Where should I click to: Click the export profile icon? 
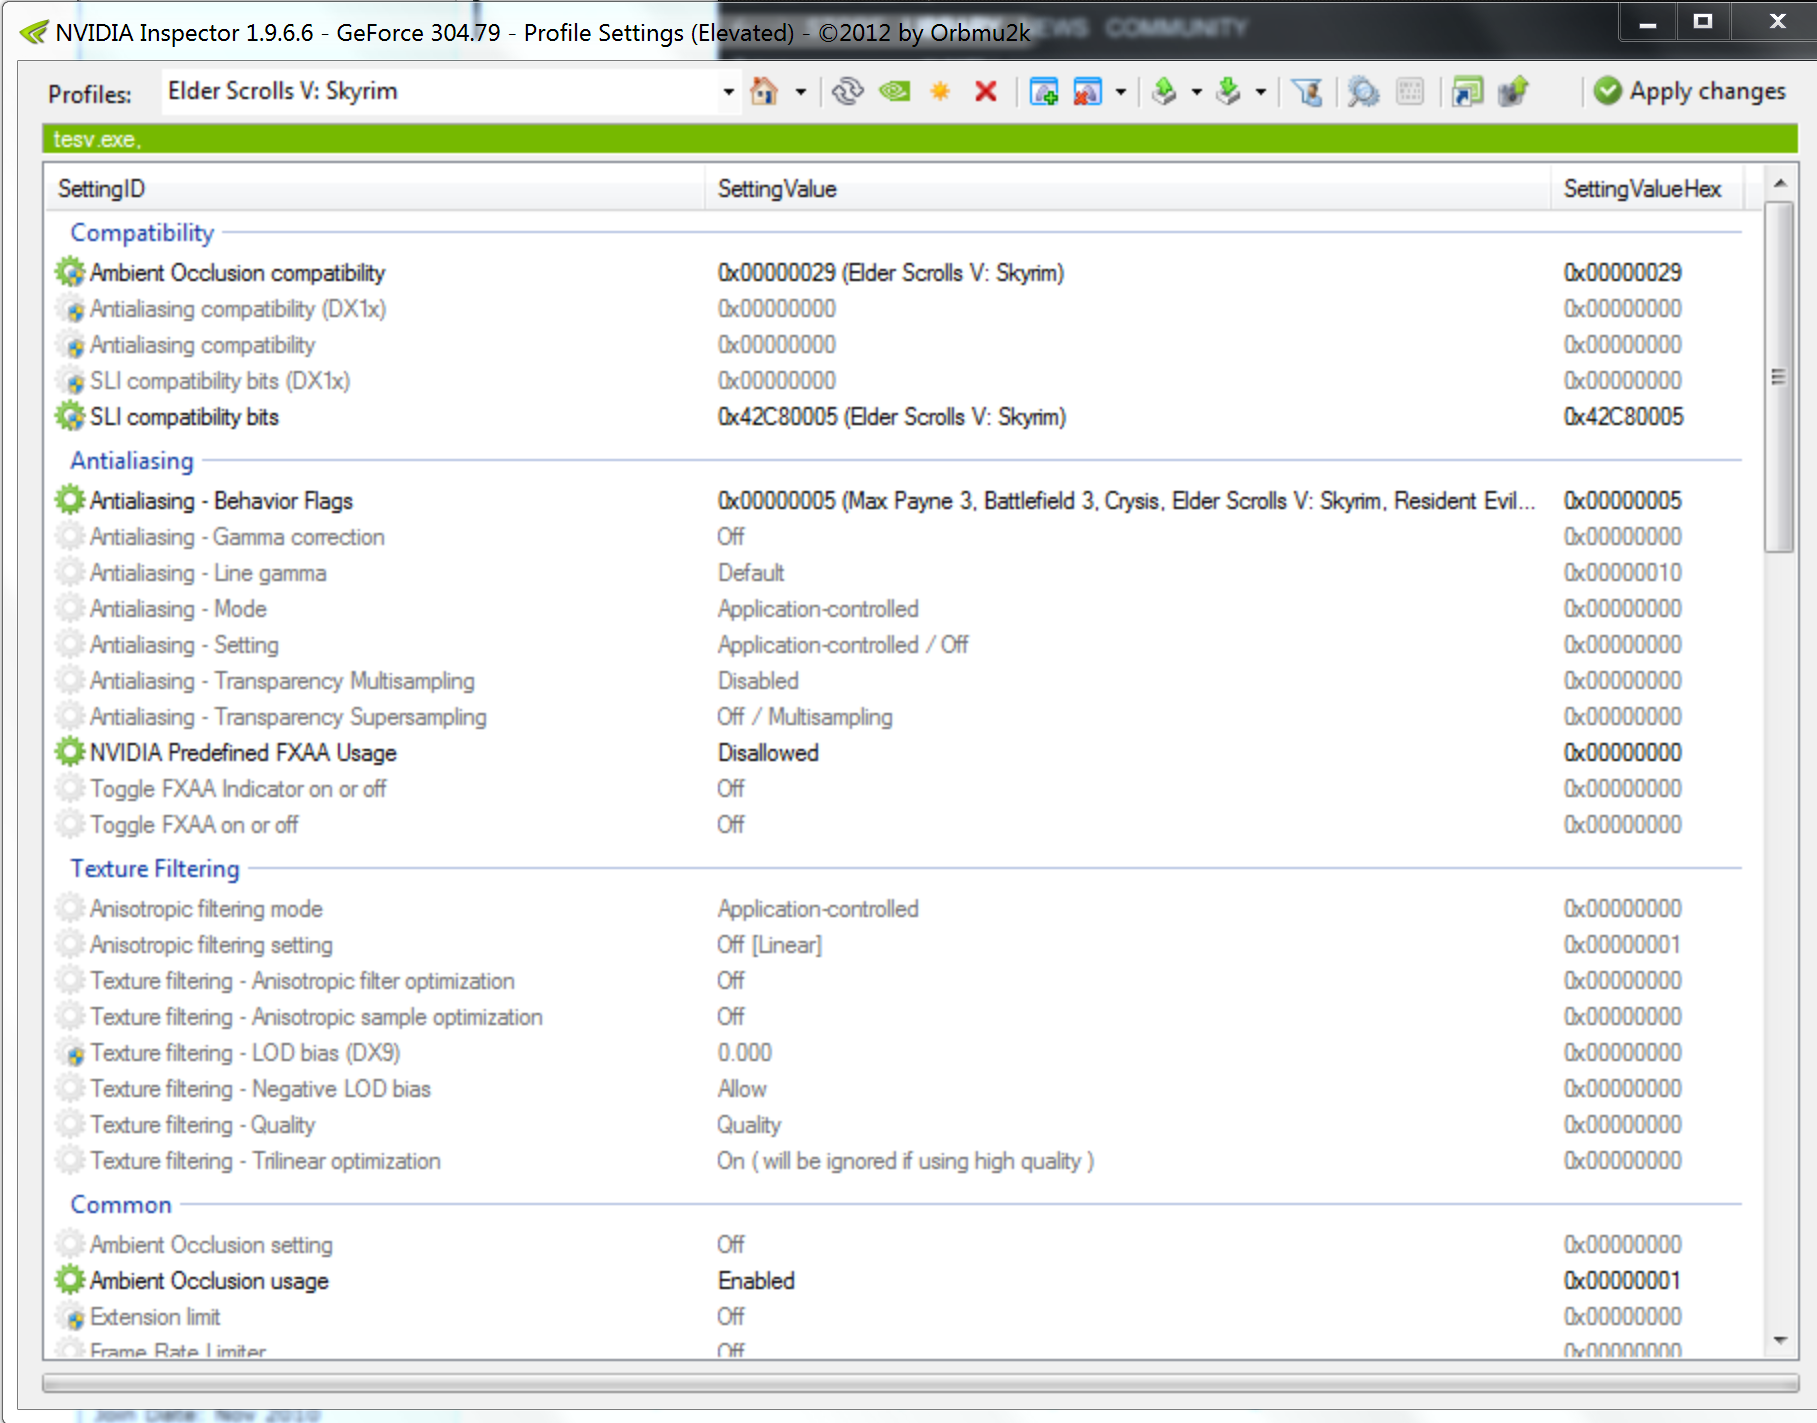(1164, 92)
